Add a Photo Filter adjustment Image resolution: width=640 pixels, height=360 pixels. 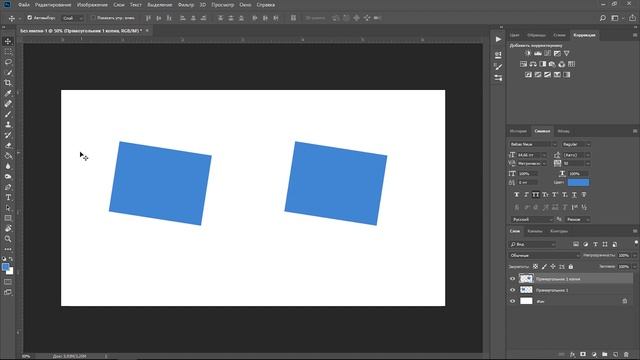click(x=552, y=64)
